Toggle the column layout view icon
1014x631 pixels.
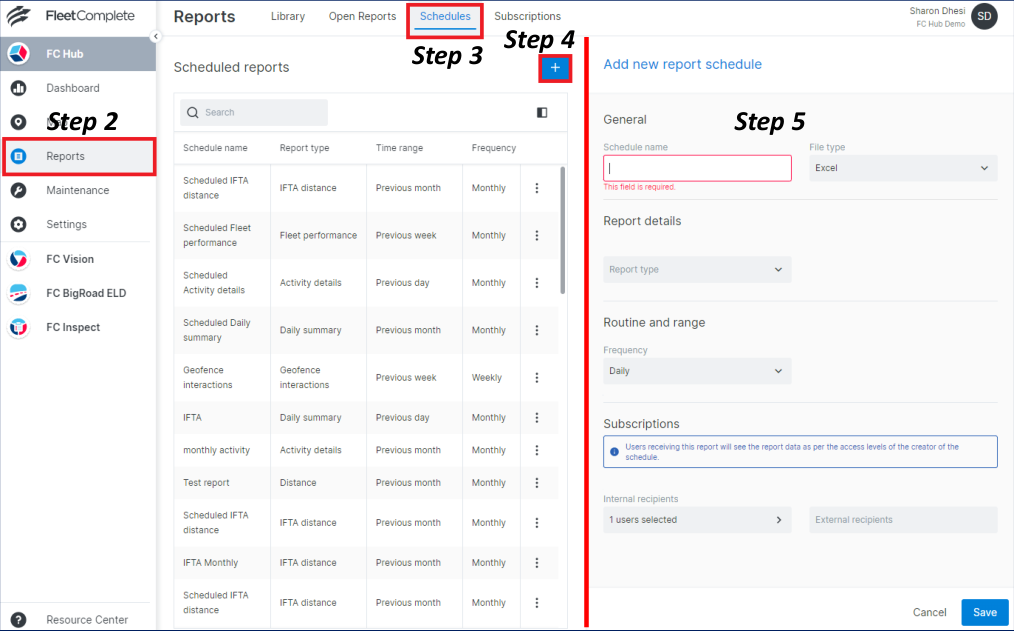click(542, 113)
